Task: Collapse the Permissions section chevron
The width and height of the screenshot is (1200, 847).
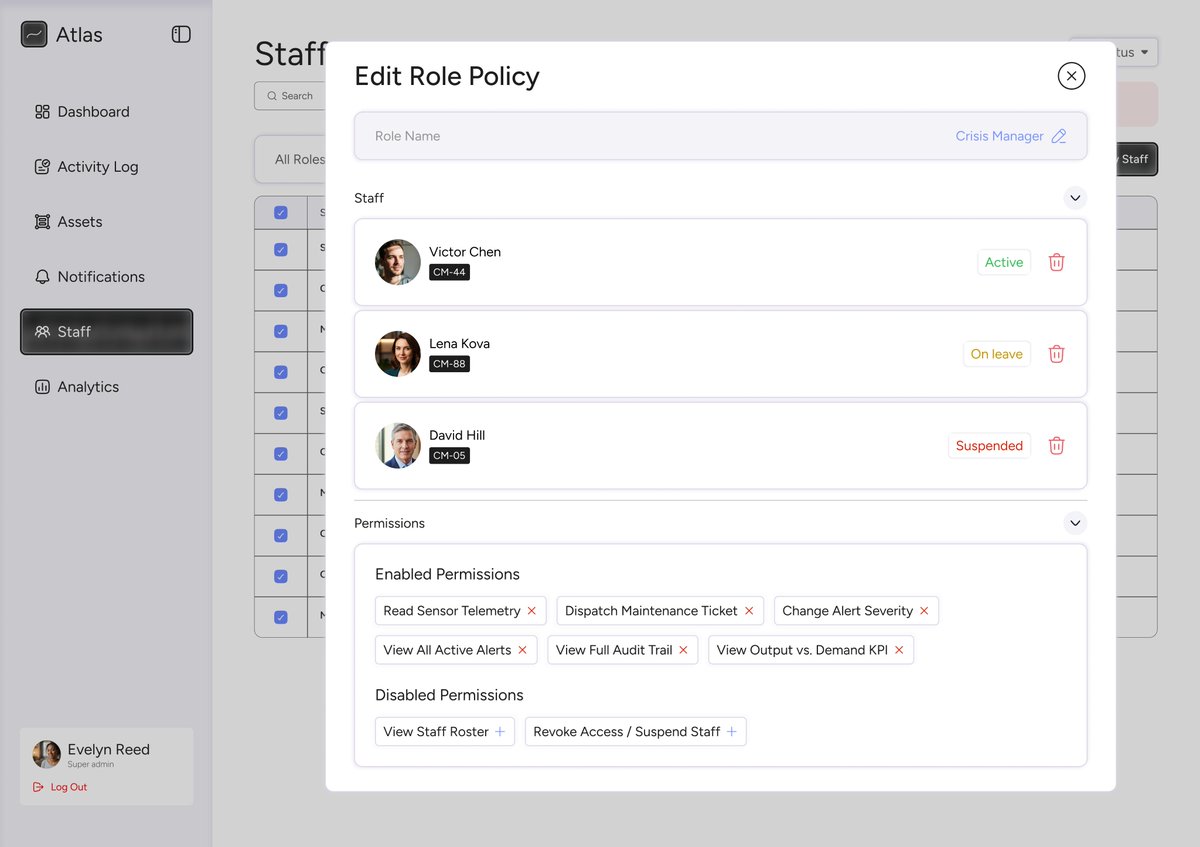Action: (1075, 522)
